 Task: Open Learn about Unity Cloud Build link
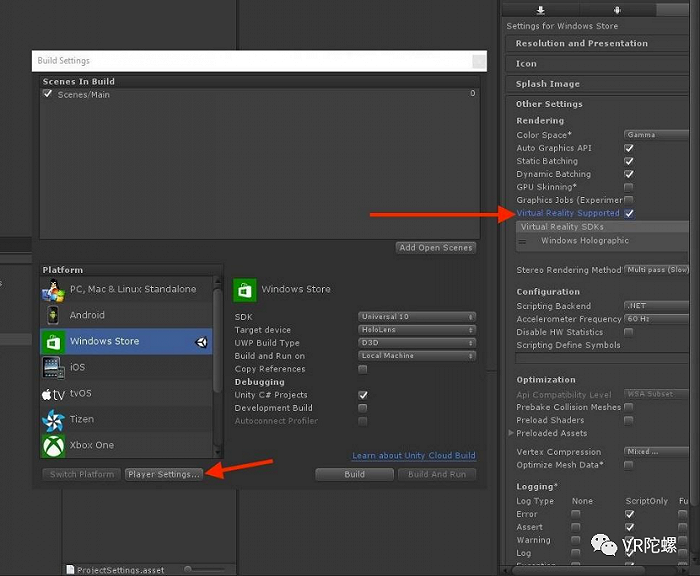tap(414, 456)
